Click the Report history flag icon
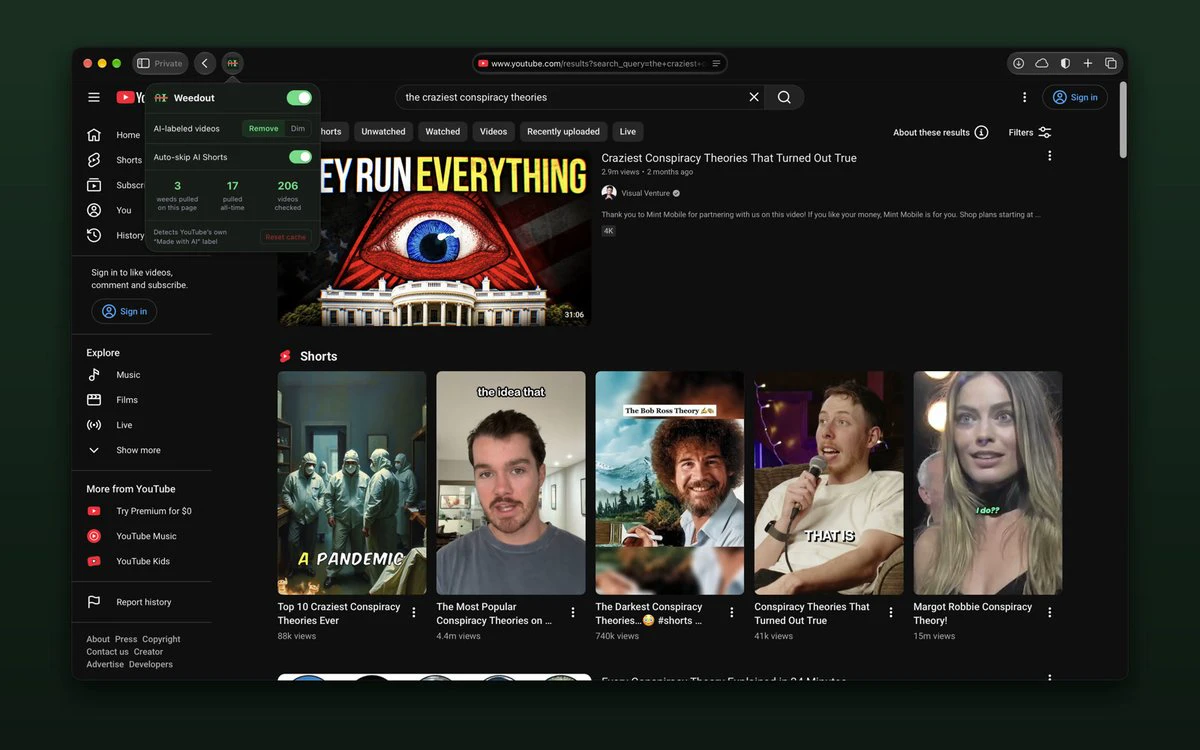Viewport: 1200px width, 750px height. click(x=94, y=602)
